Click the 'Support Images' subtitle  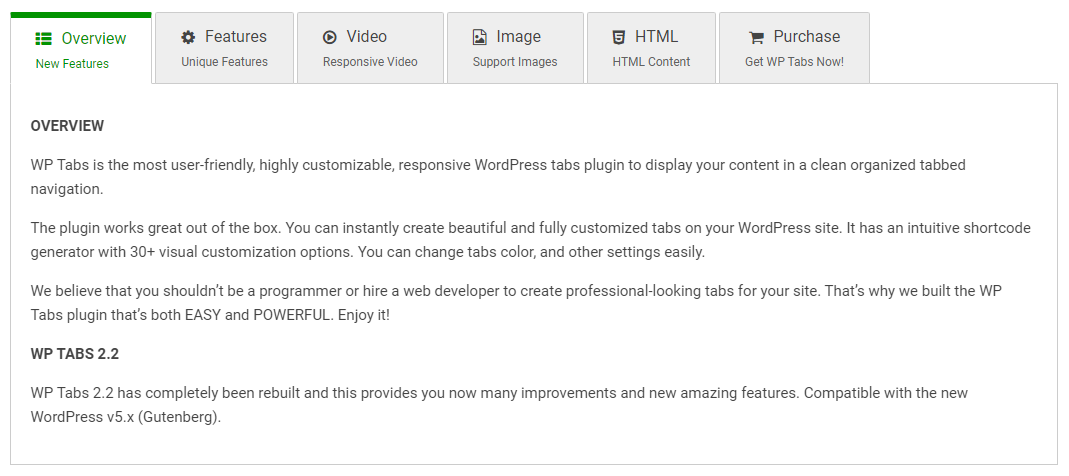[515, 62]
